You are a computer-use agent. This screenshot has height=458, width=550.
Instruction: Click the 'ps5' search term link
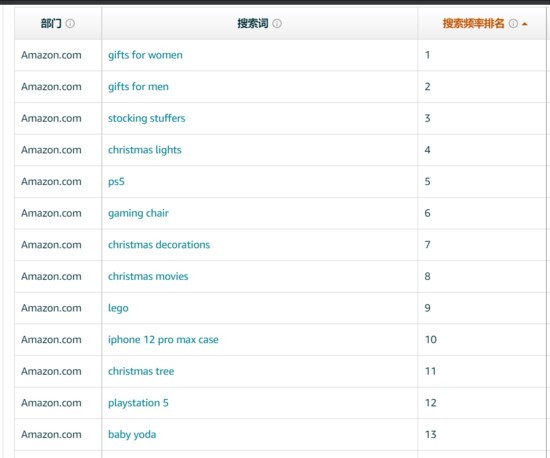pos(116,182)
